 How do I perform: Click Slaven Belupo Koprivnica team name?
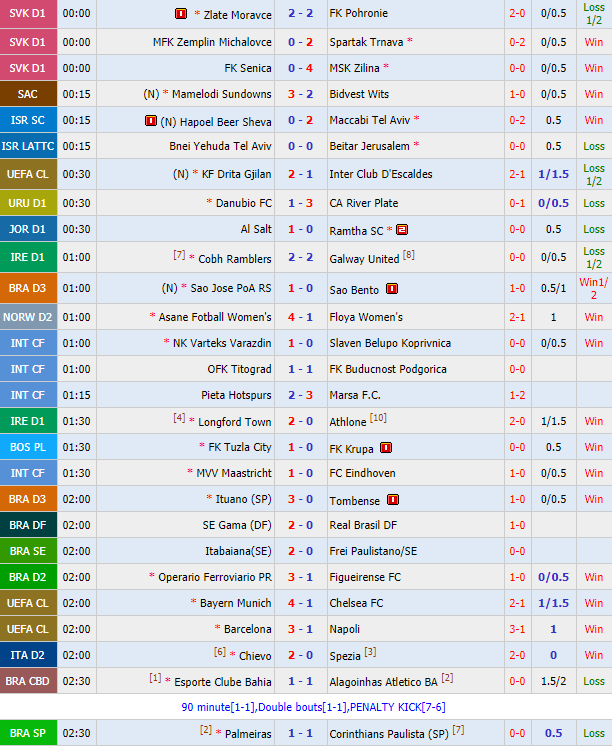click(390, 343)
